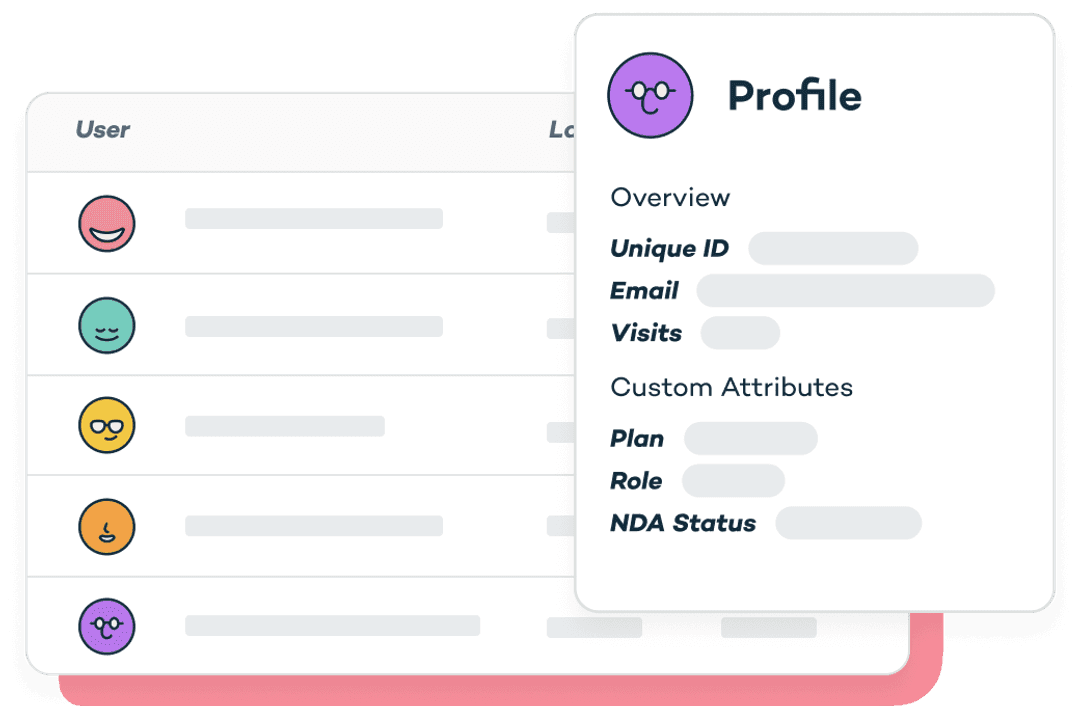Open the Overview section heading
Image resolution: width=1080 pixels, height=706 pixels.
coord(670,198)
